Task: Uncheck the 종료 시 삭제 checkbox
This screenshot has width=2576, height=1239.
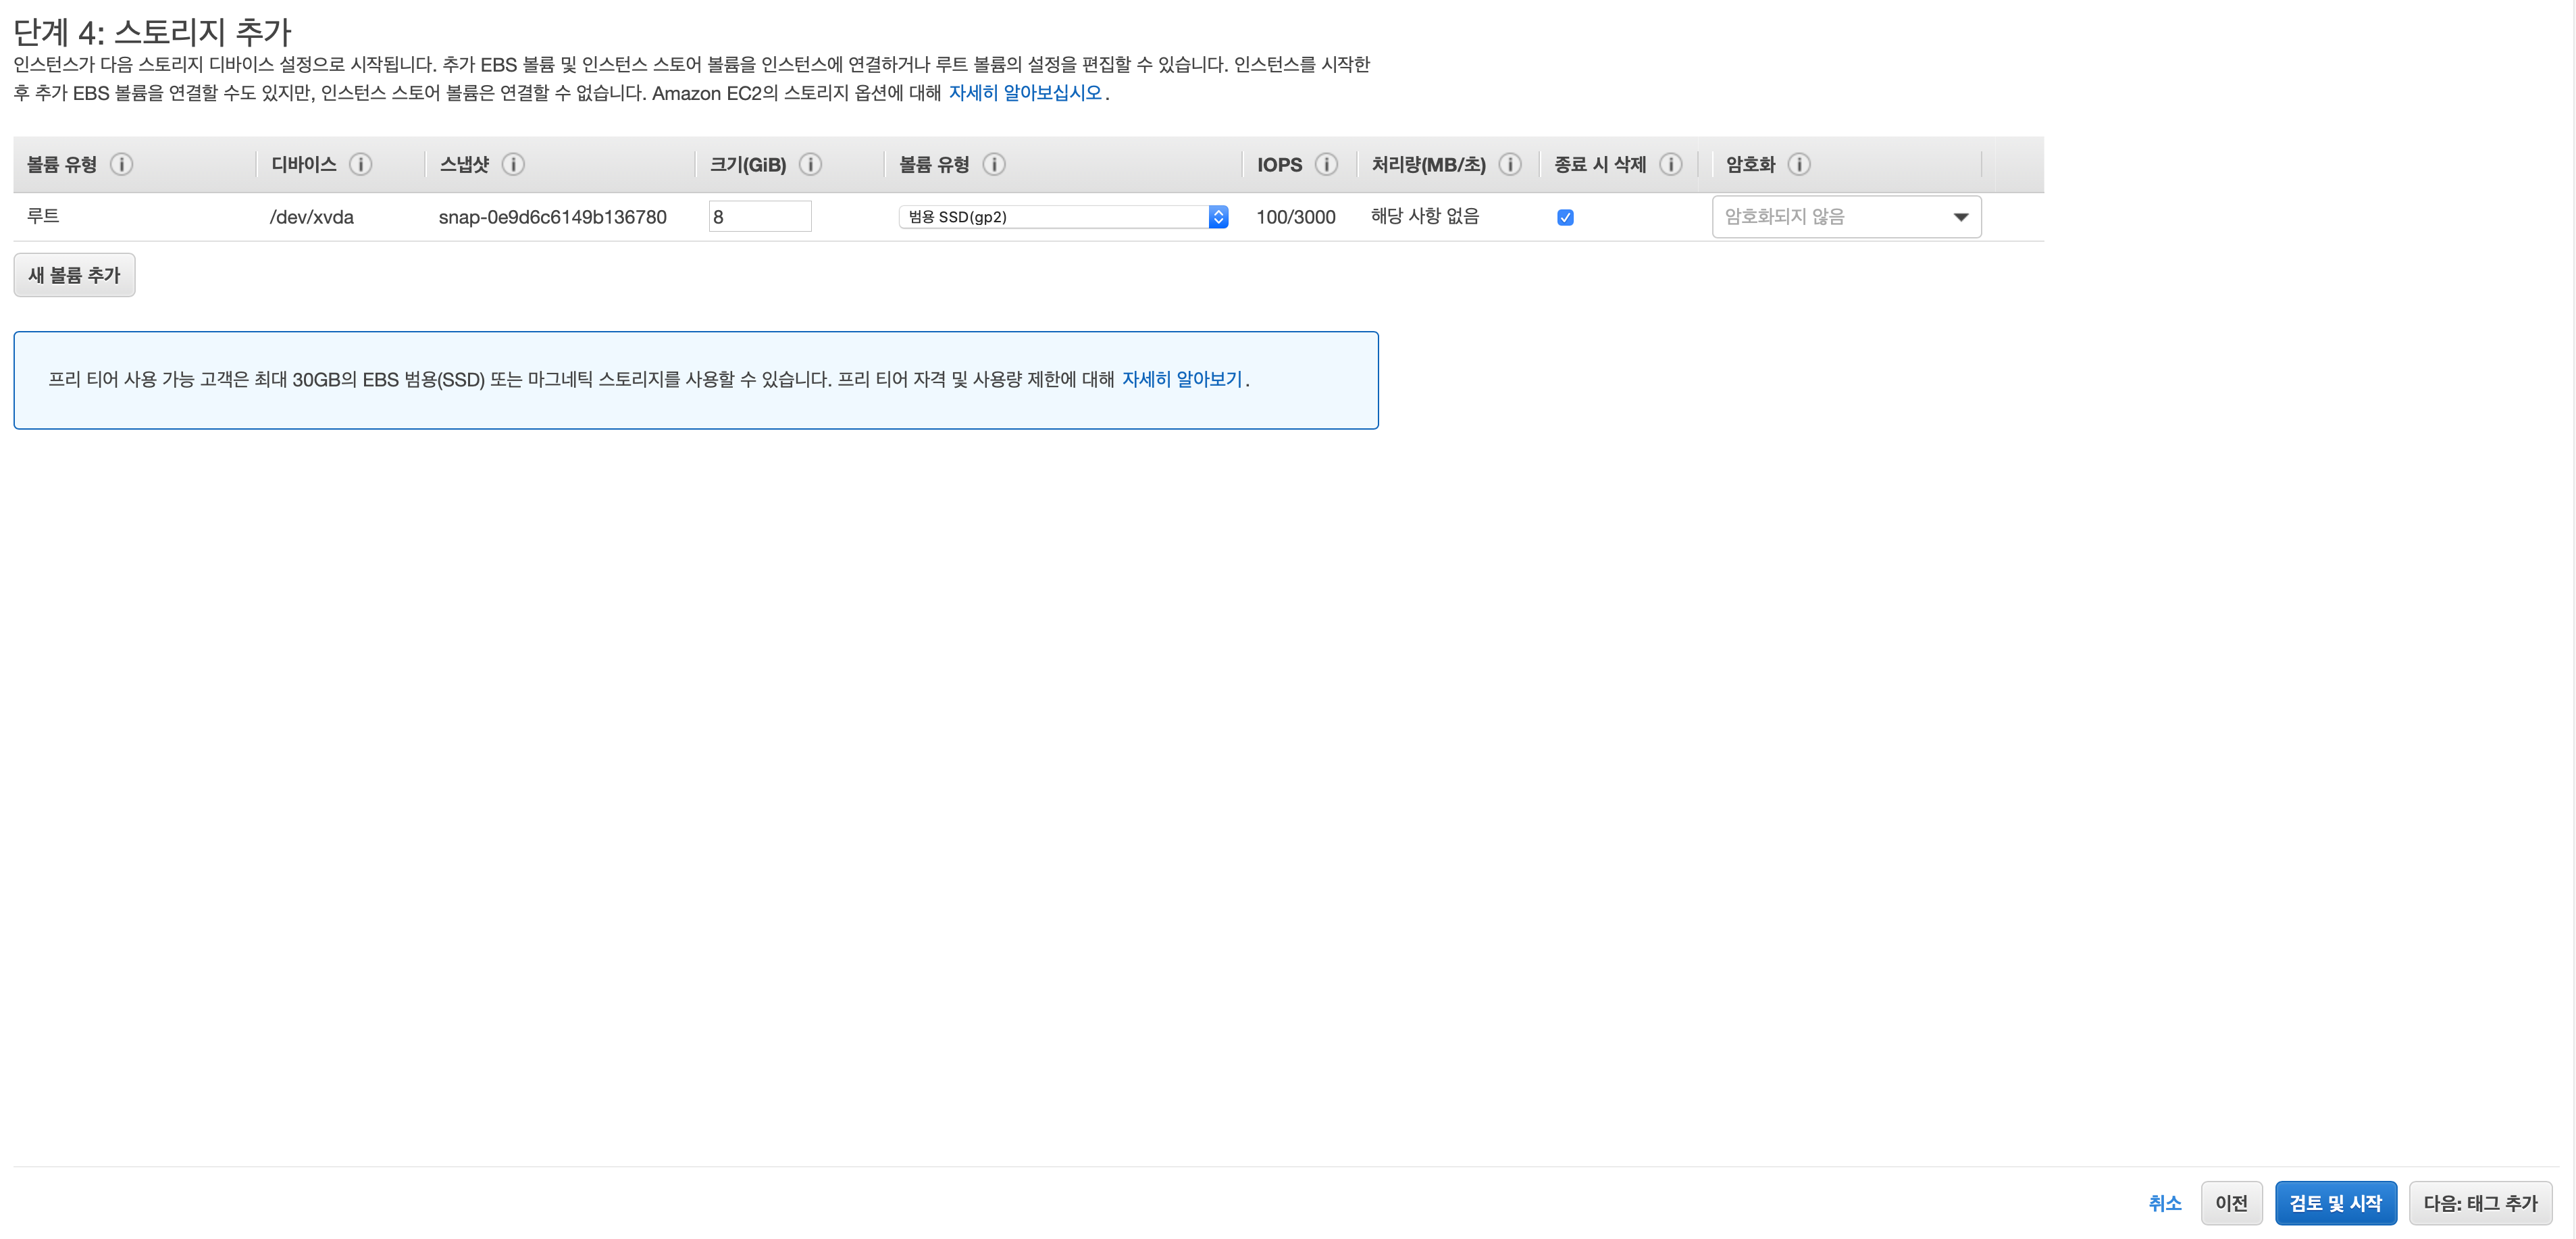Action: point(1565,217)
